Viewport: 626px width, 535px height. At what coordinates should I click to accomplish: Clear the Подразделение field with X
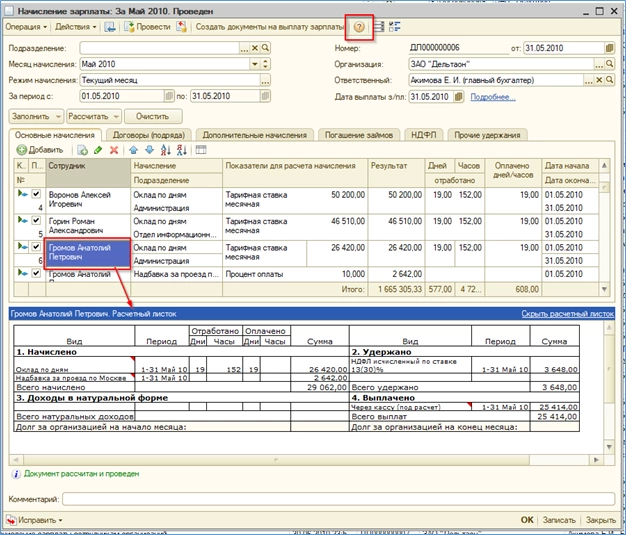click(x=255, y=47)
